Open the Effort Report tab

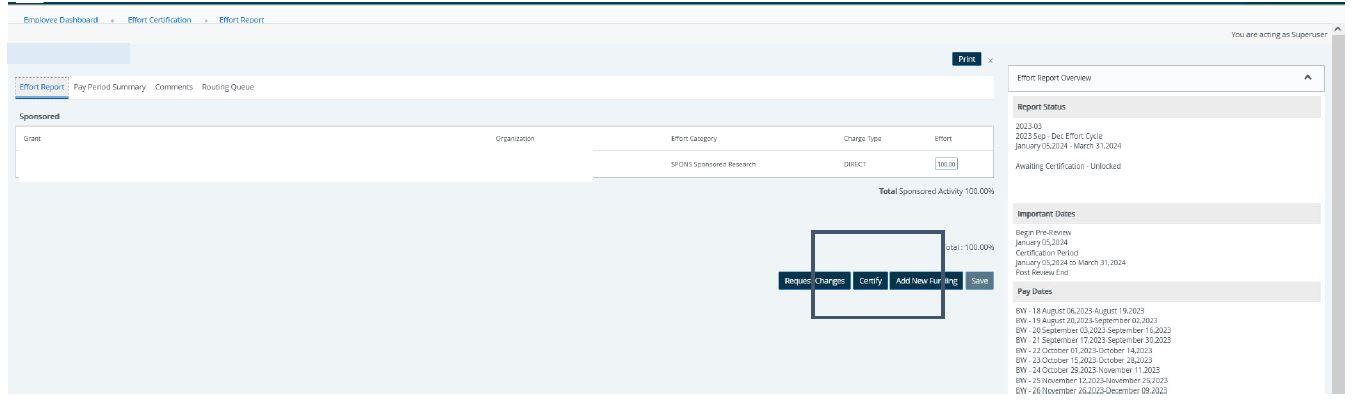[42, 87]
